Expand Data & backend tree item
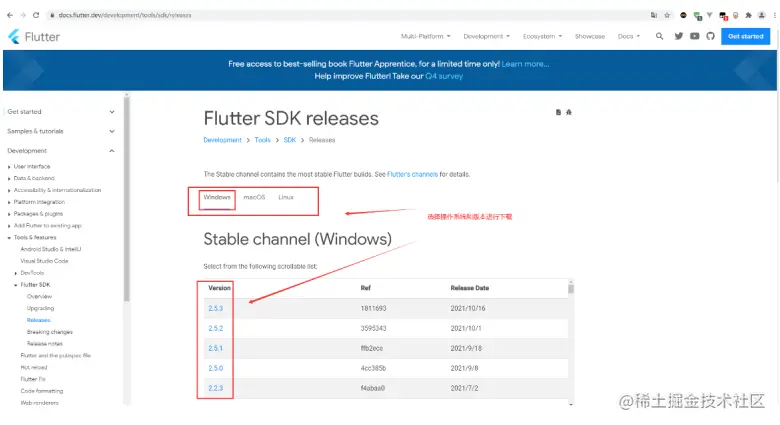Image resolution: width=780 pixels, height=425 pixels. click(x=32, y=178)
